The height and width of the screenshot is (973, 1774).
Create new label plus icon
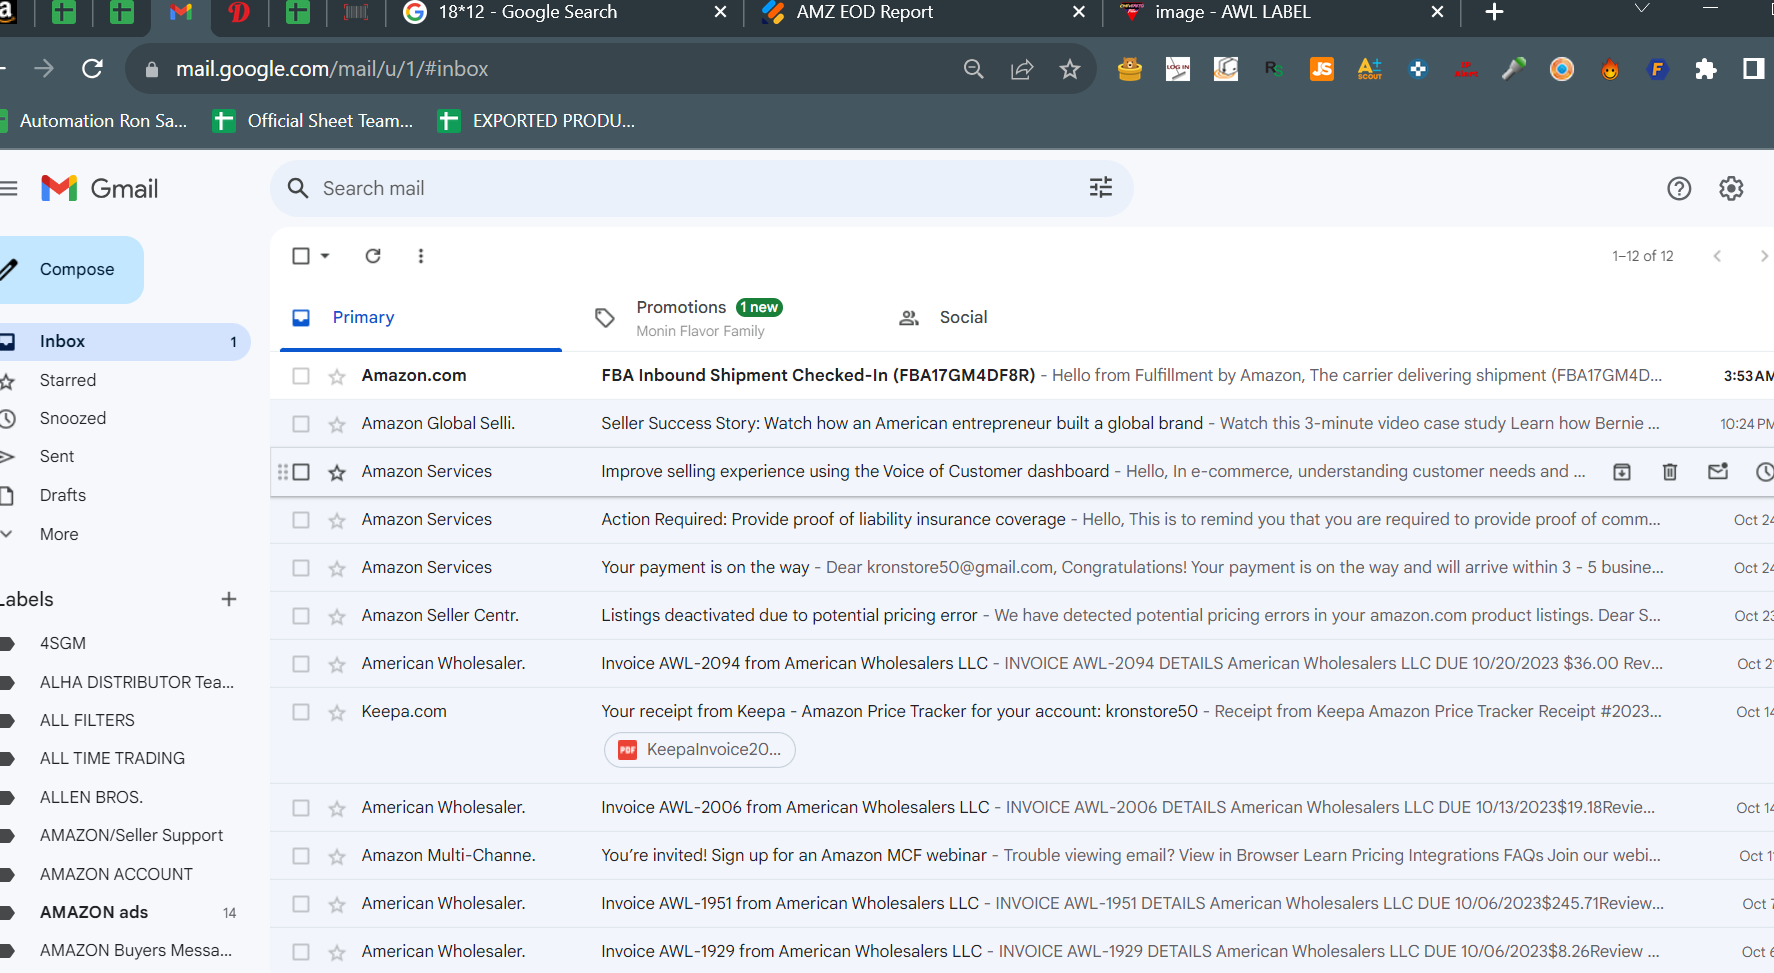229,599
